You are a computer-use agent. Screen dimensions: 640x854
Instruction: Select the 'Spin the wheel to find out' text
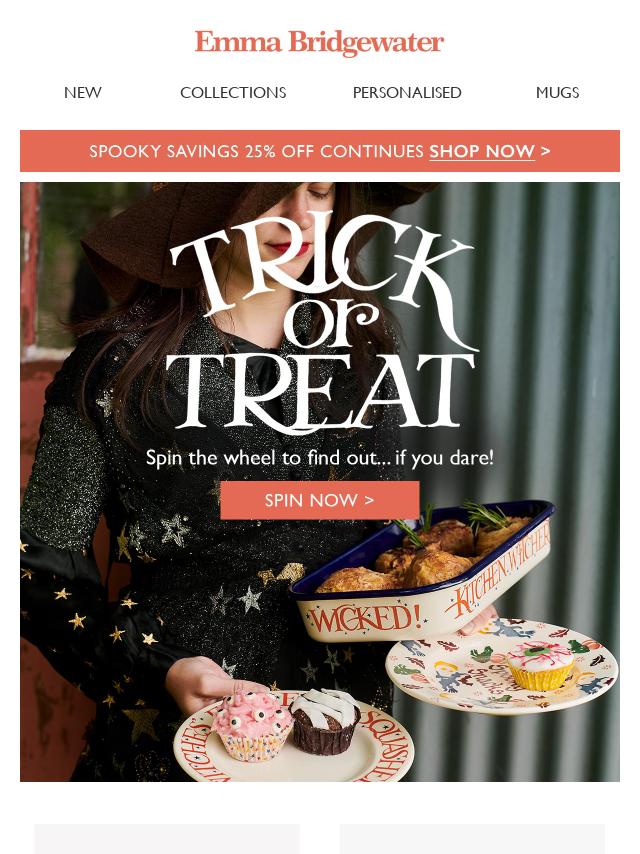[320, 458]
